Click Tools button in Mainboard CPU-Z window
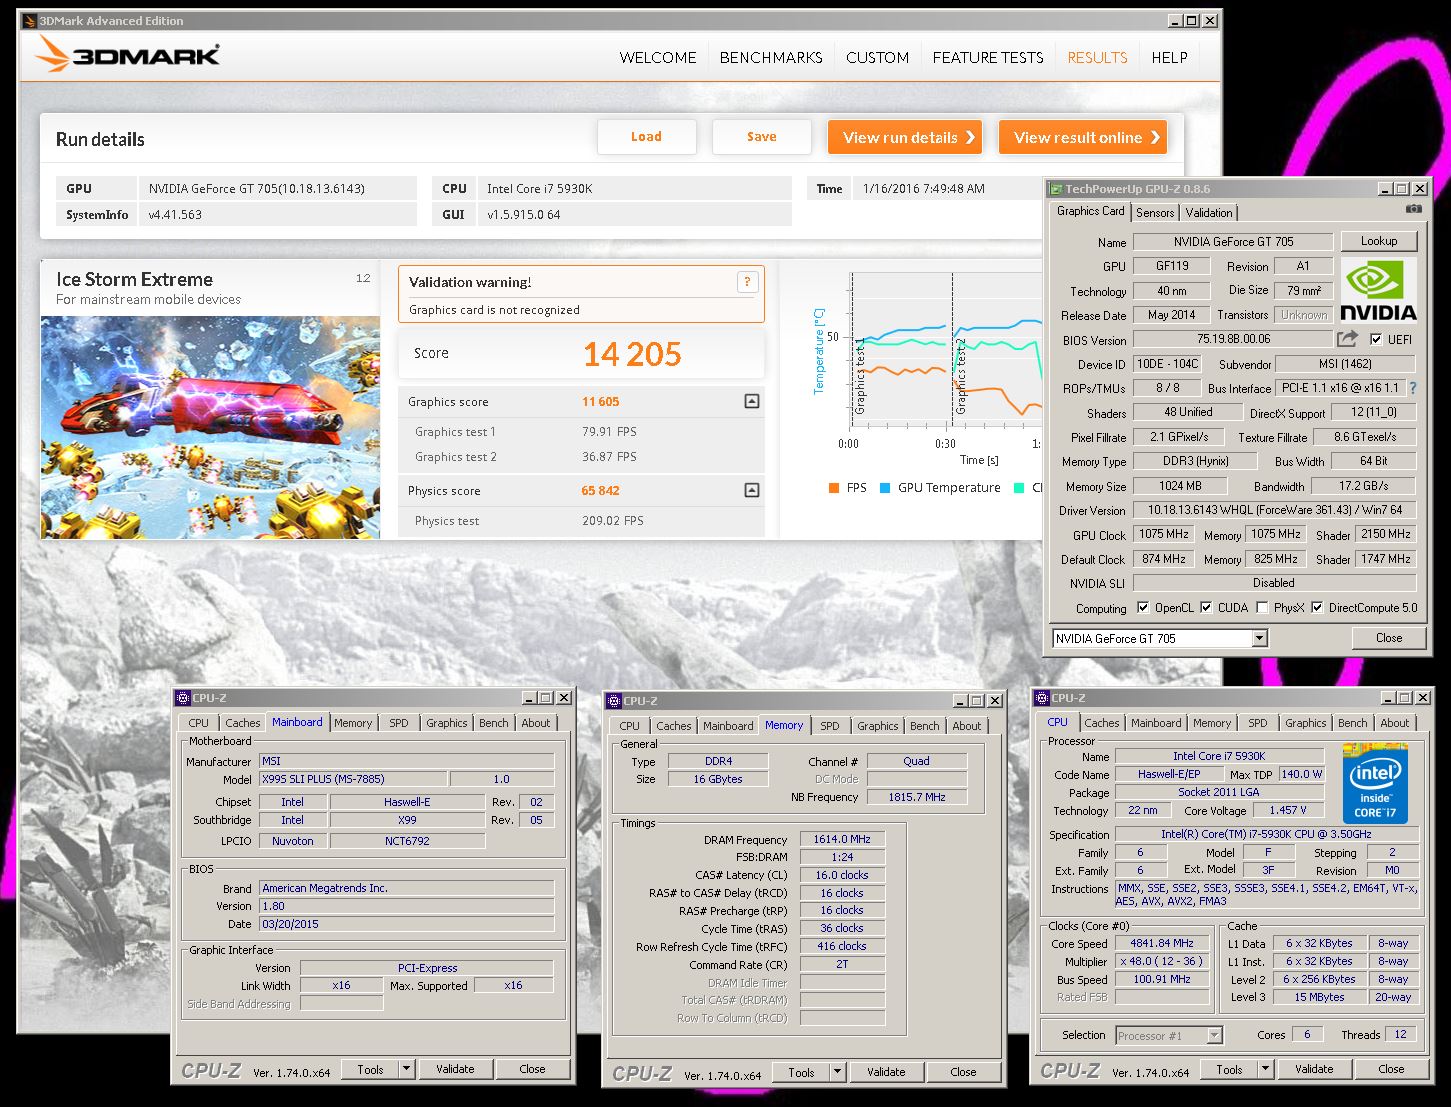The height and width of the screenshot is (1107, 1451). tap(370, 1069)
